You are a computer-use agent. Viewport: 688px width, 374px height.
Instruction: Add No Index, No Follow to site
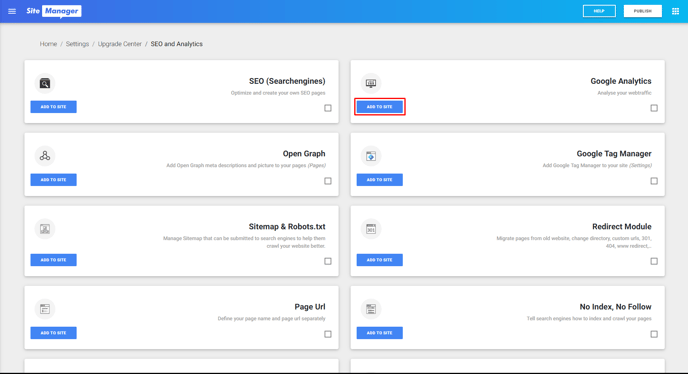point(380,333)
